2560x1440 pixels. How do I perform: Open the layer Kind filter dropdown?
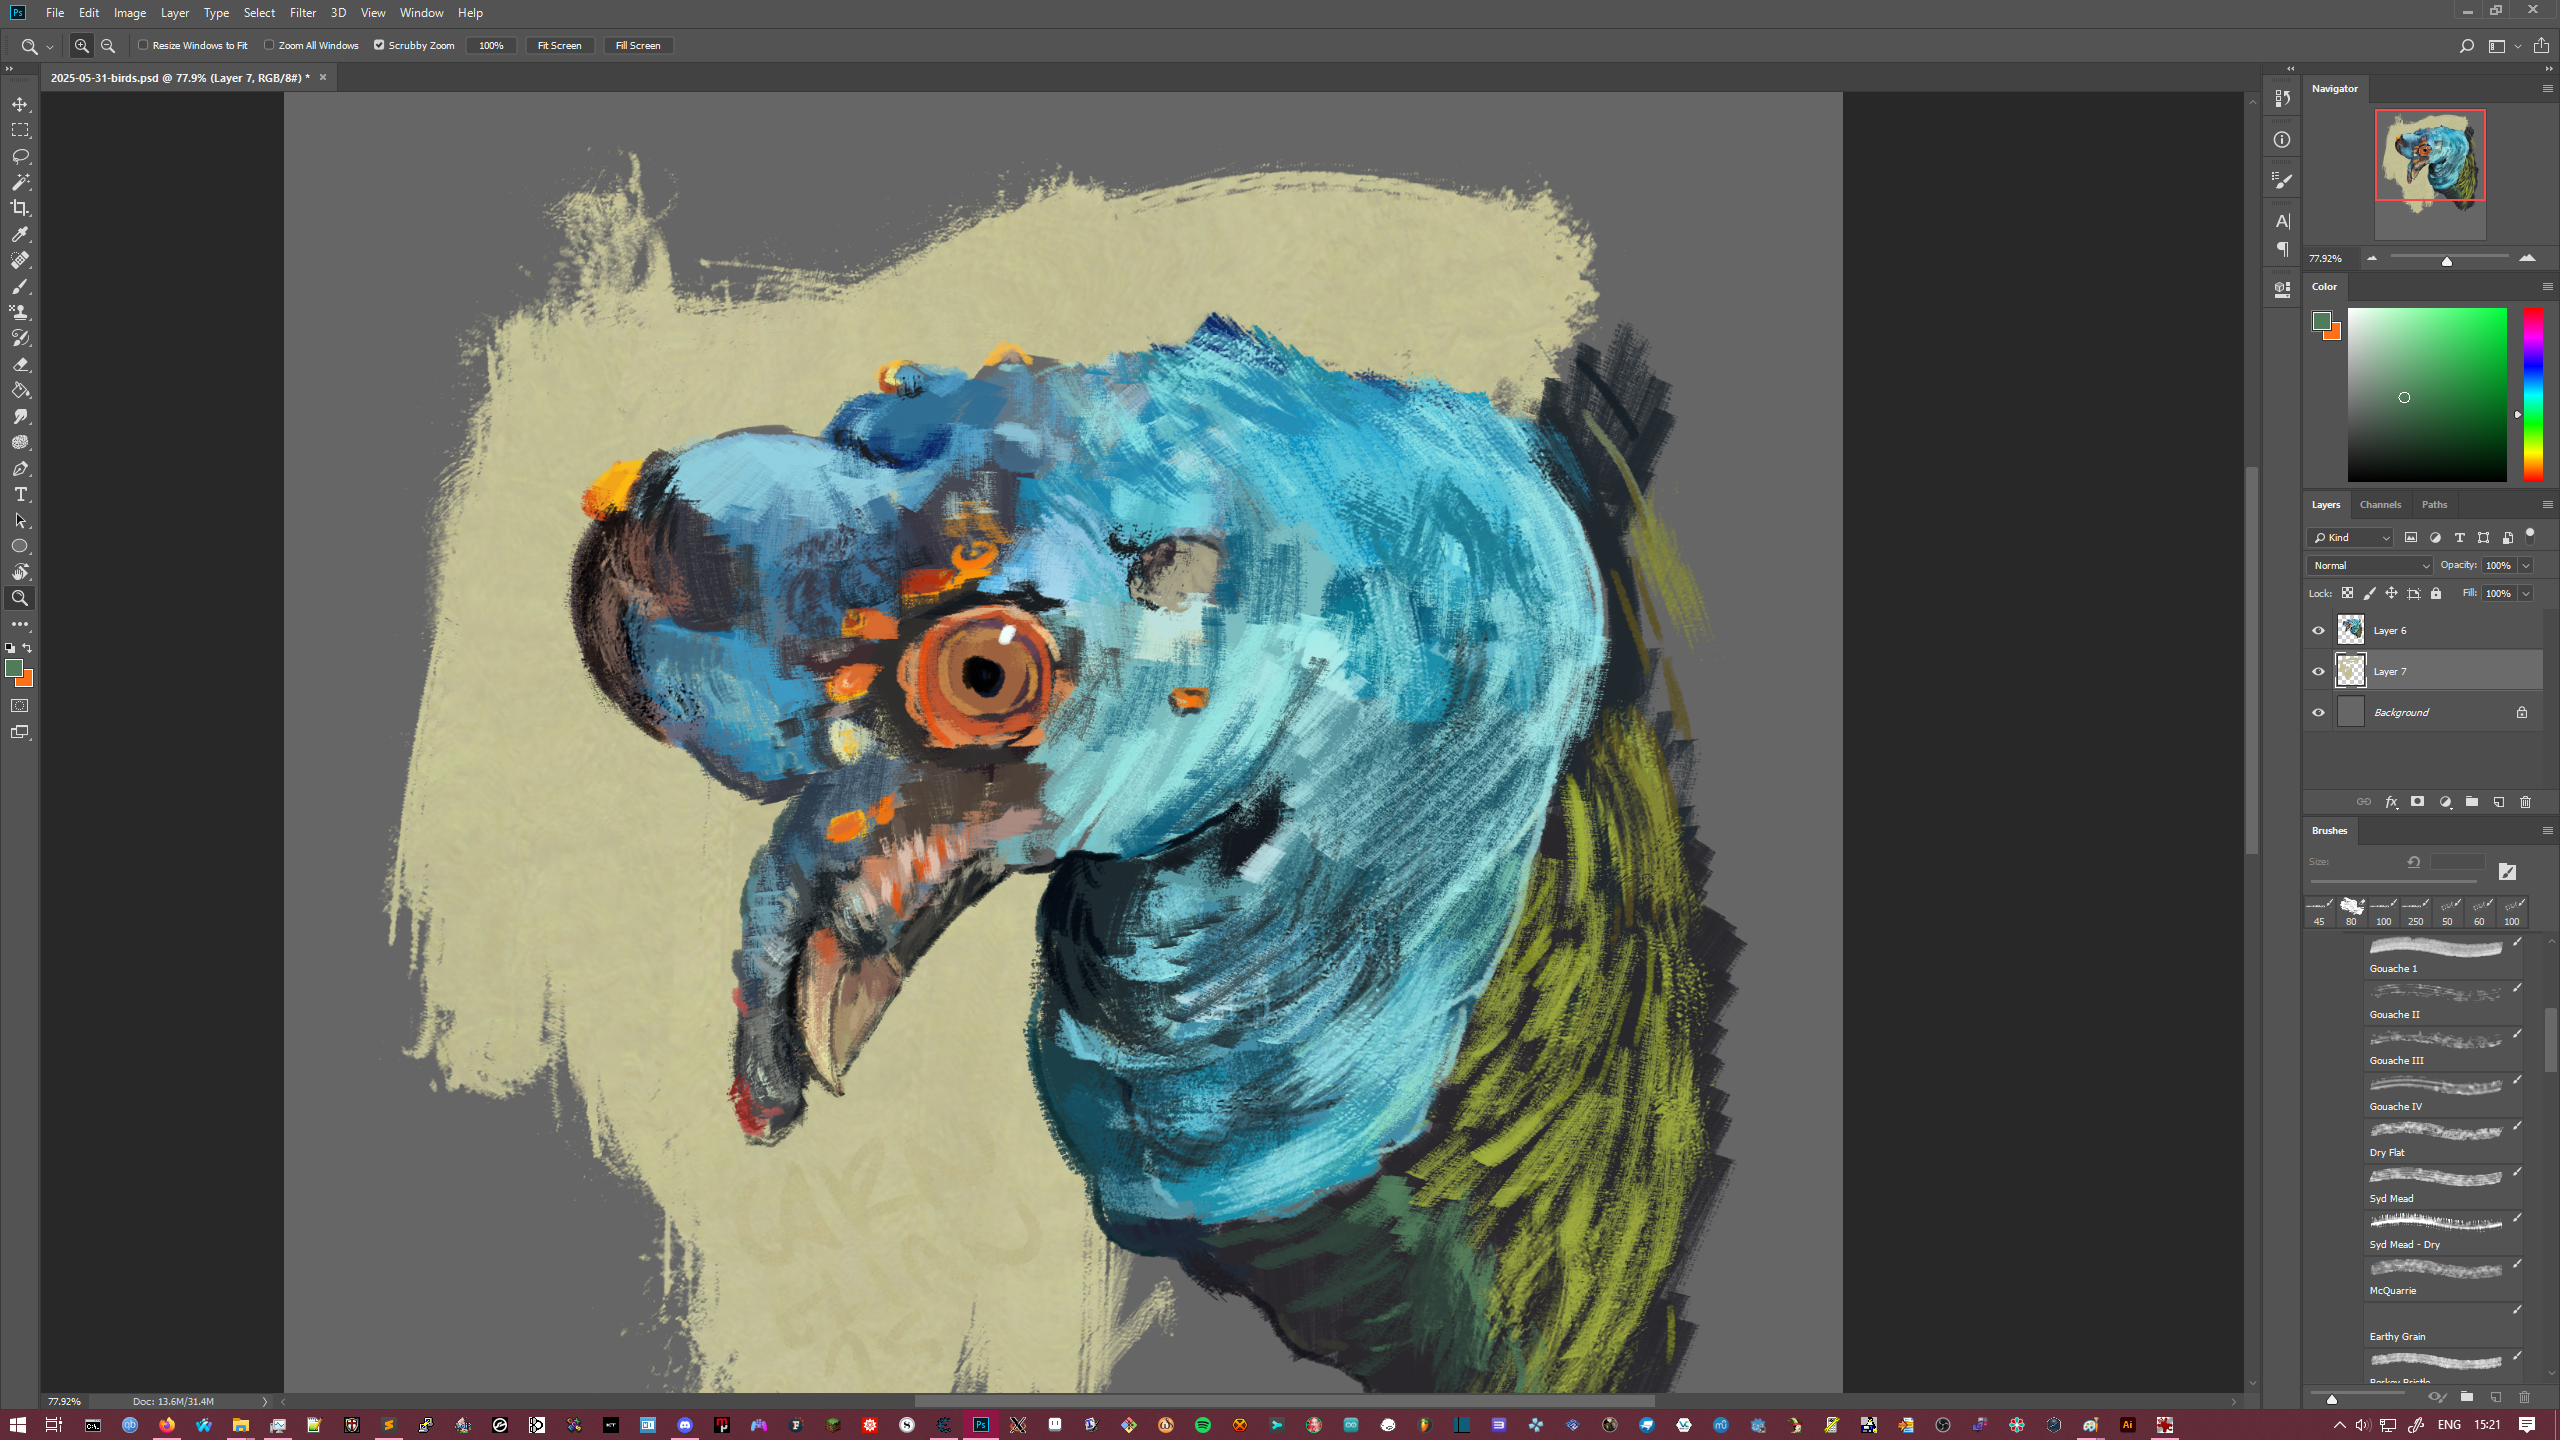click(2350, 538)
